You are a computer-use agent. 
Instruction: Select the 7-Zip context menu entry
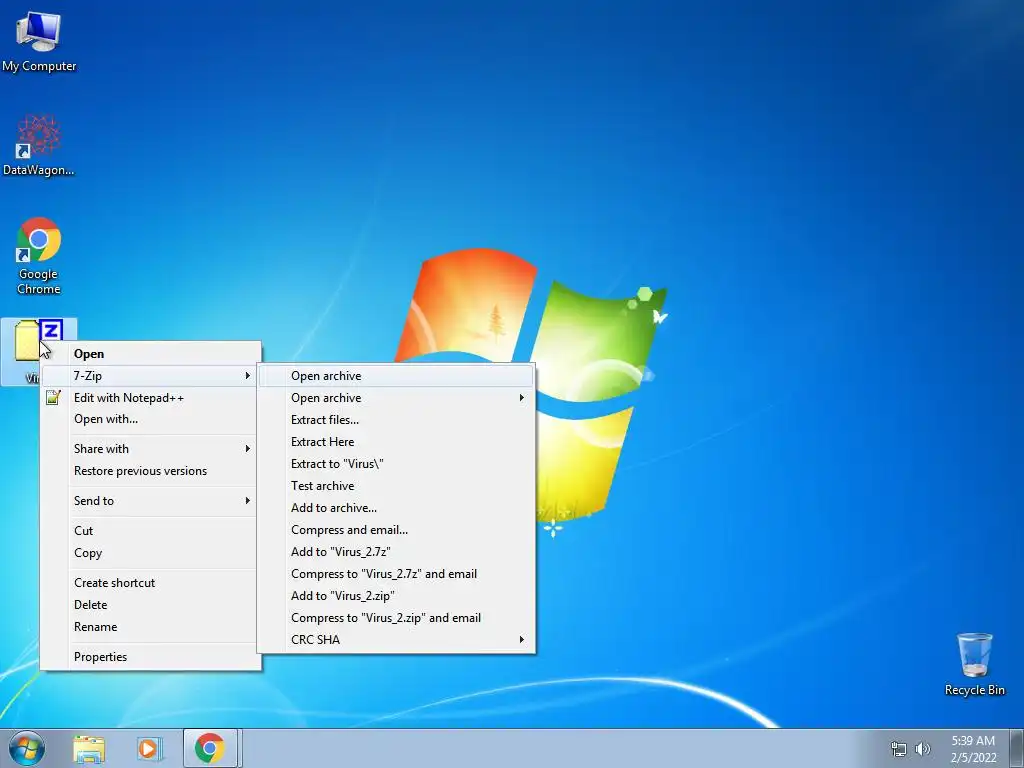[151, 376]
